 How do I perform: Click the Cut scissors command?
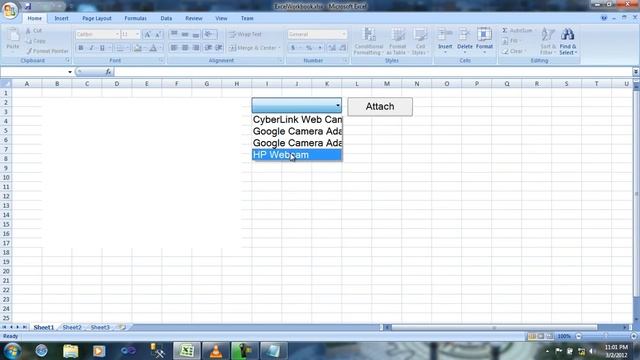click(x=33, y=31)
